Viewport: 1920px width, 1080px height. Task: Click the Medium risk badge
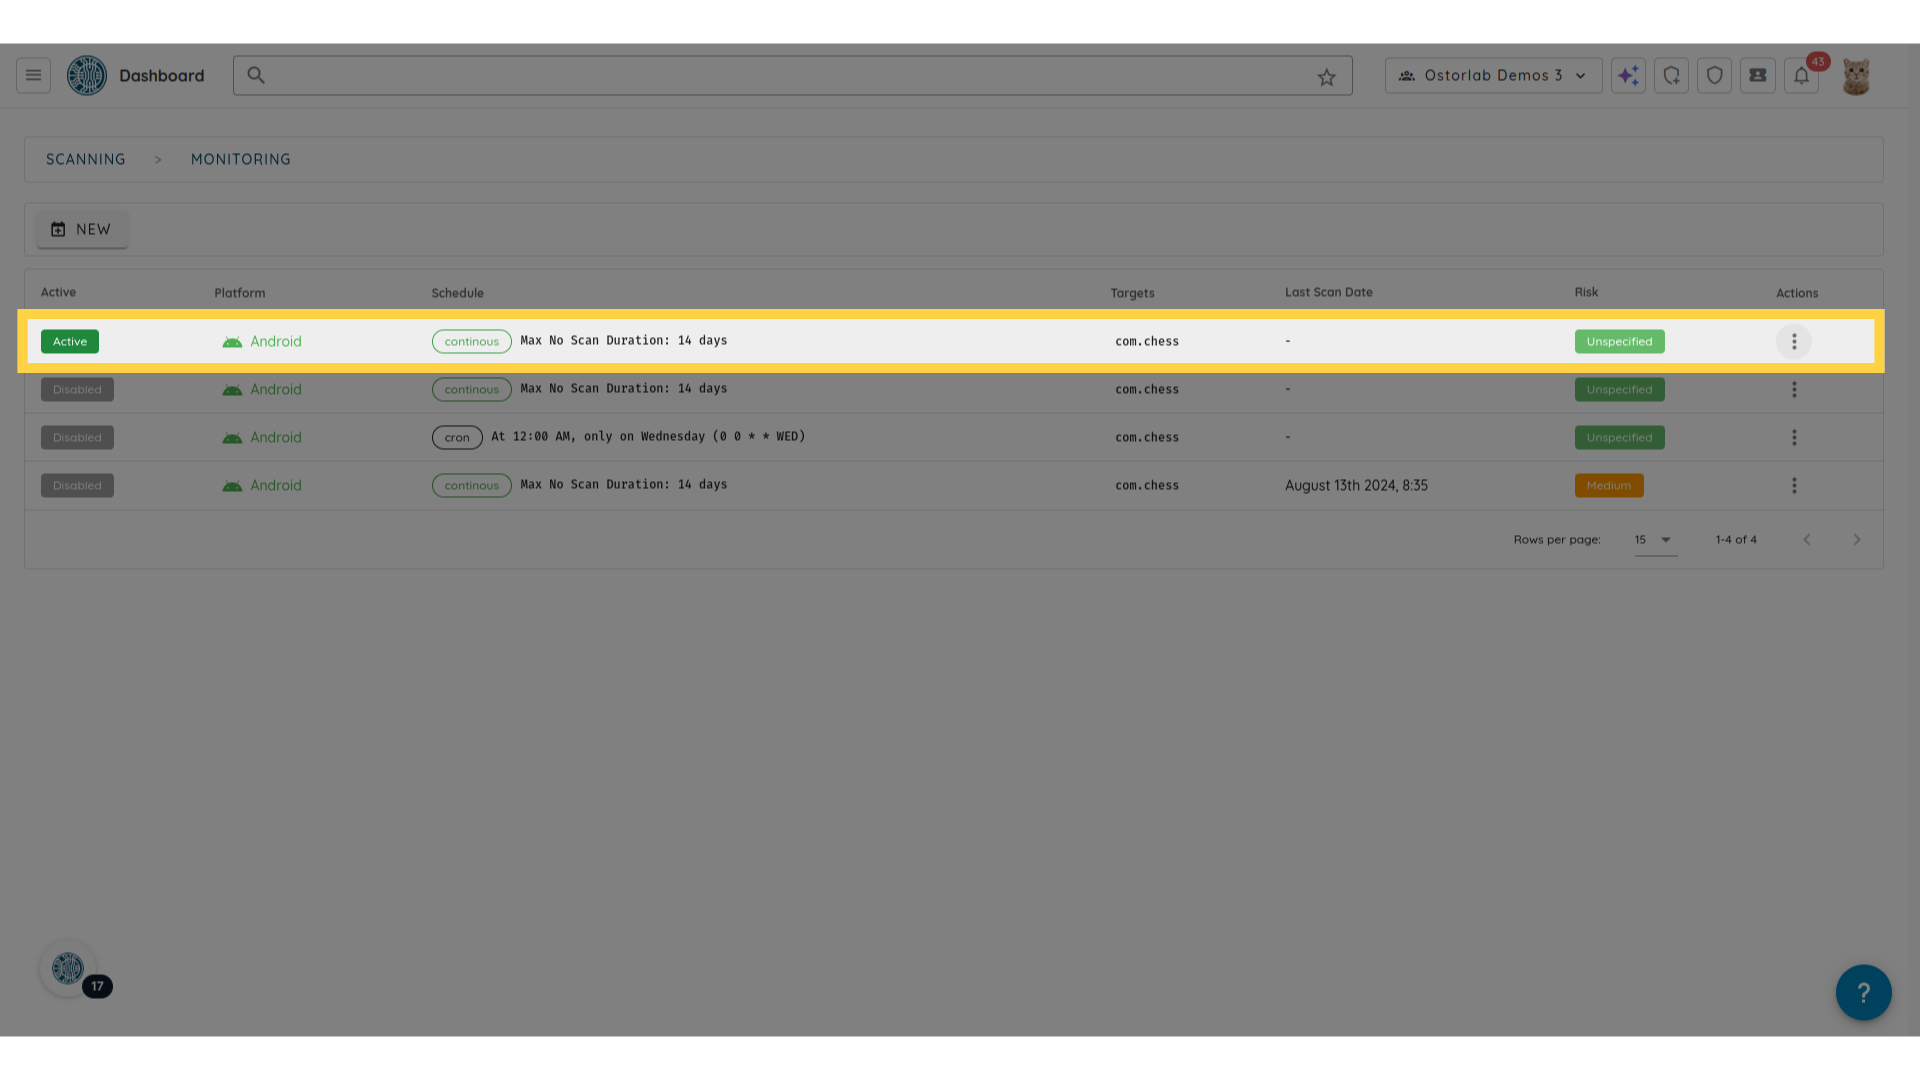tap(1608, 486)
